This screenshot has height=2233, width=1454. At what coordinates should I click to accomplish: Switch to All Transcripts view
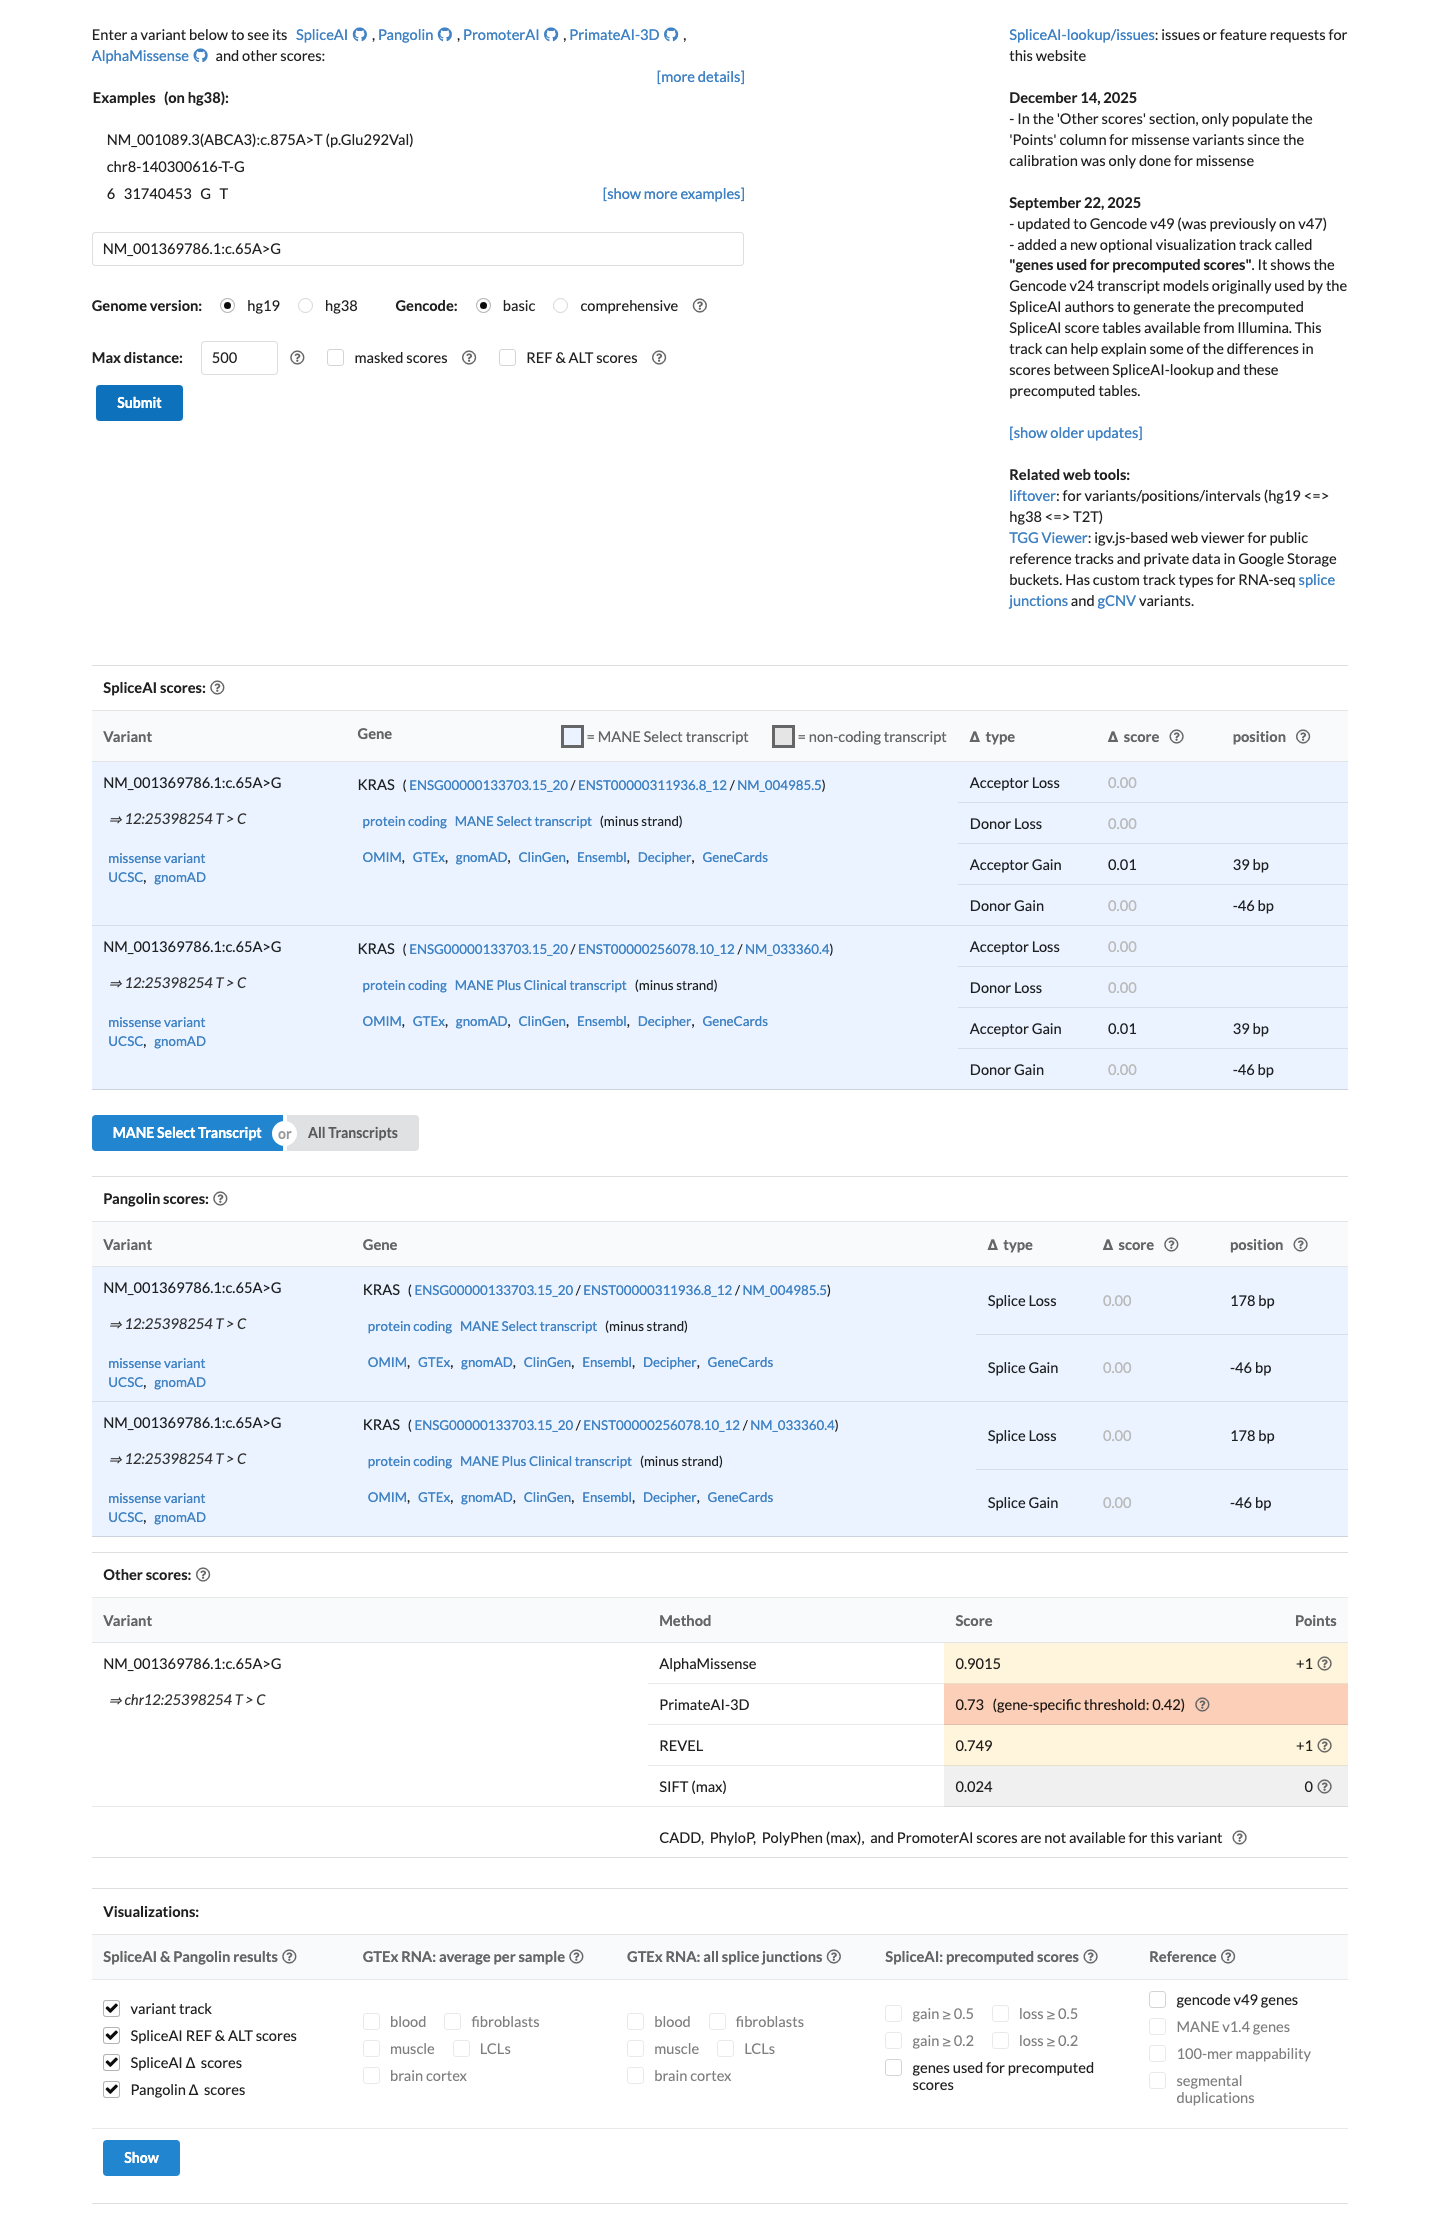click(x=353, y=1133)
